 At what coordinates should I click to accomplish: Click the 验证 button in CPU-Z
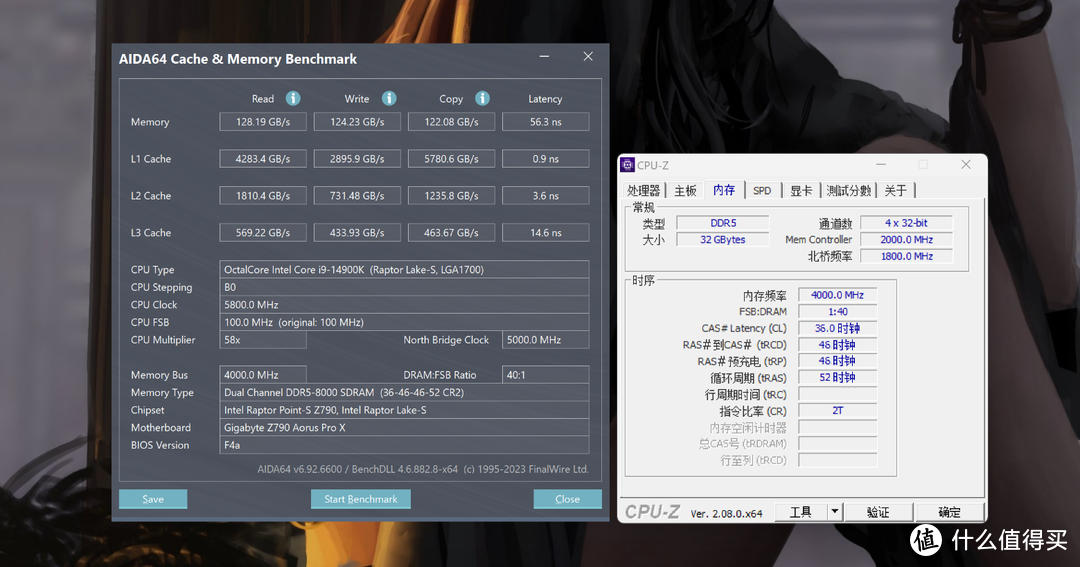tap(878, 512)
